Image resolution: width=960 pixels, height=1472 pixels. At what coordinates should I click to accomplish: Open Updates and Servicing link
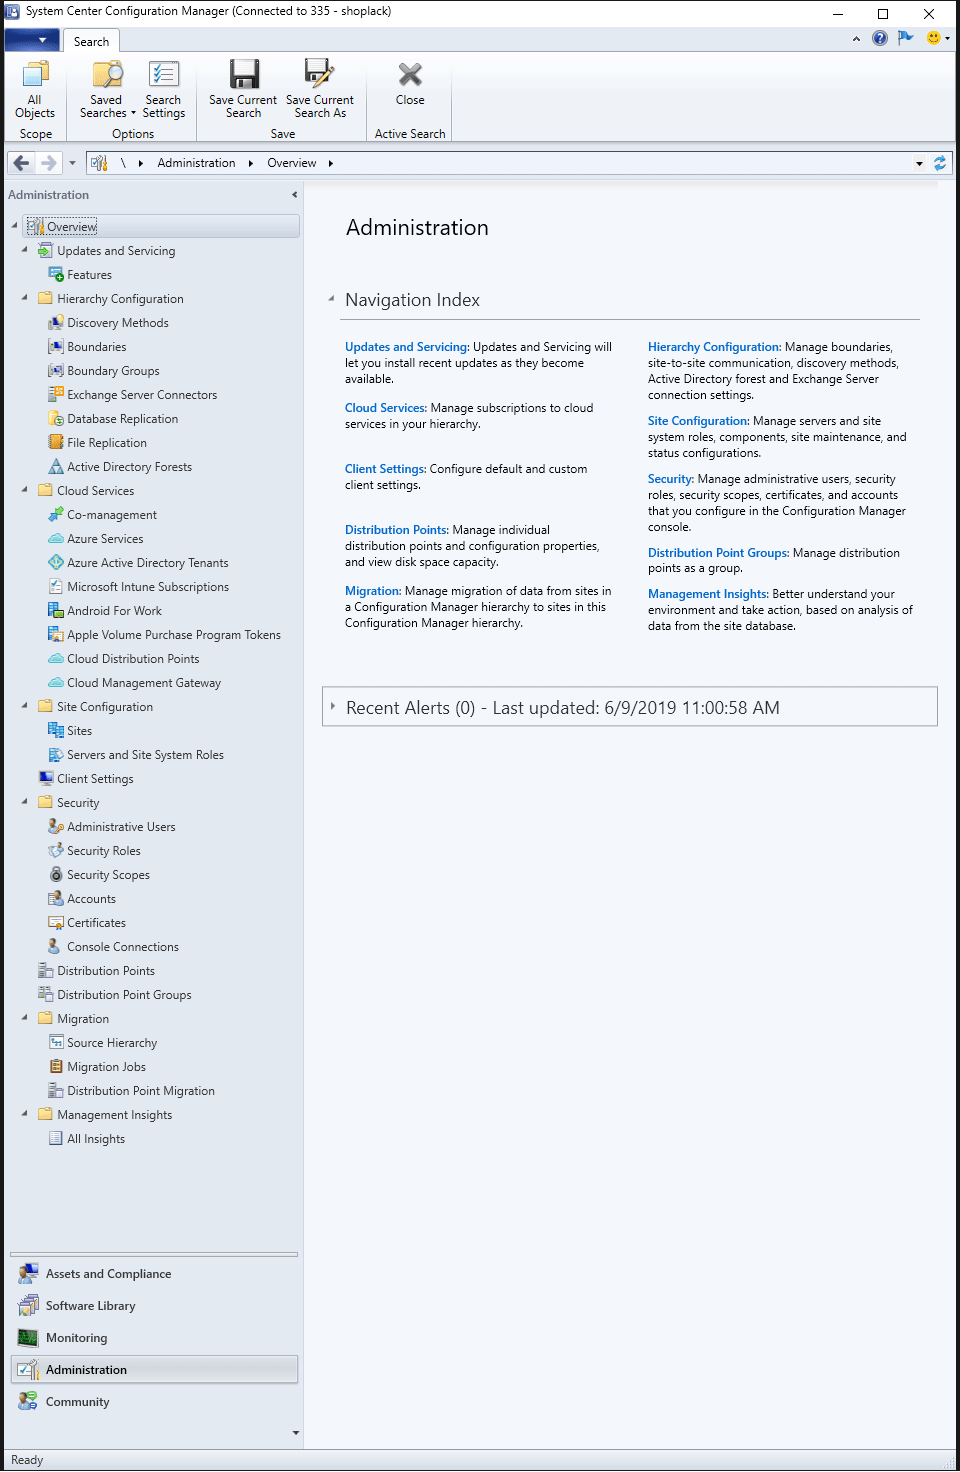coord(405,347)
